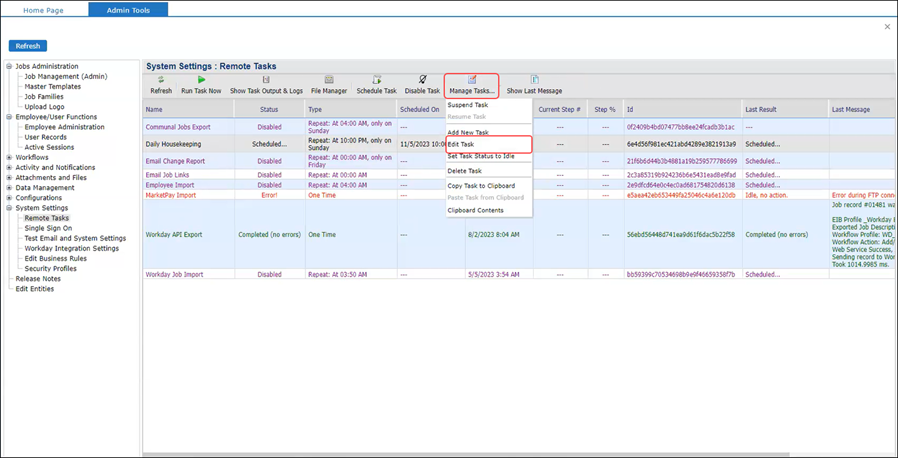Choose Delete Task in the dropdown menu
The width and height of the screenshot is (899, 458).
tap(464, 171)
